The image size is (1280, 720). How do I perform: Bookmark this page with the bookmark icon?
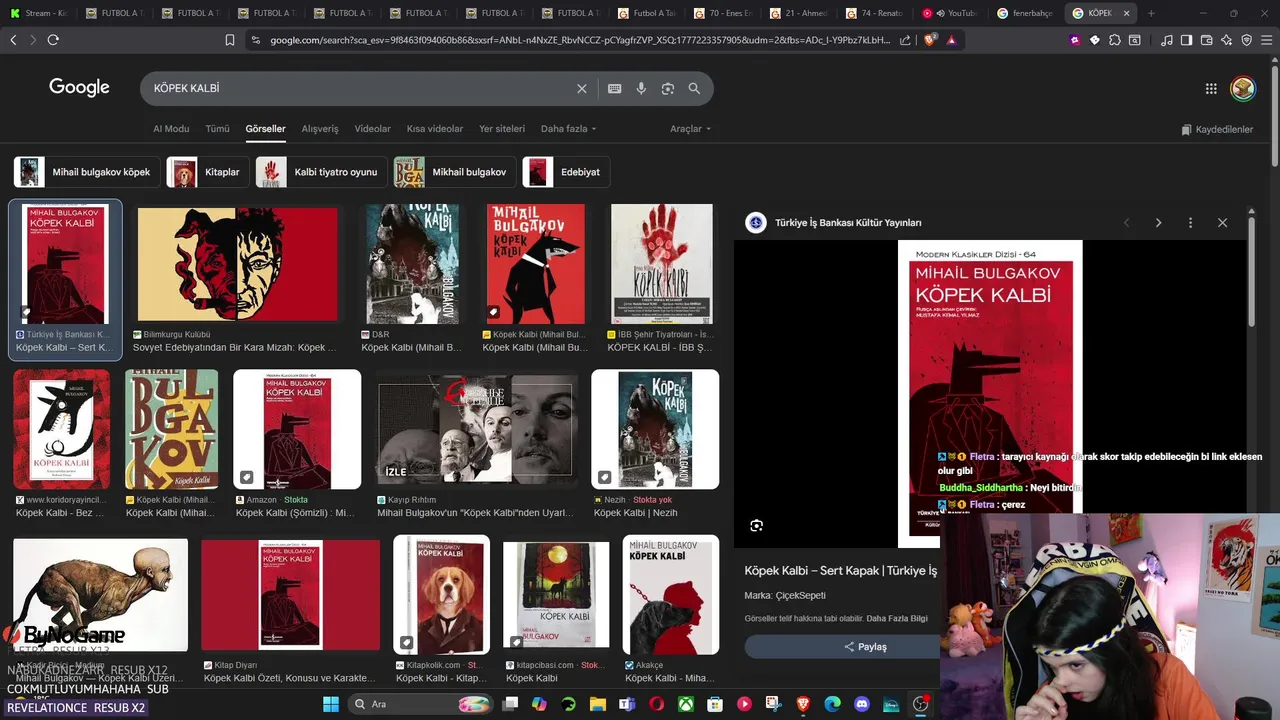click(x=230, y=40)
